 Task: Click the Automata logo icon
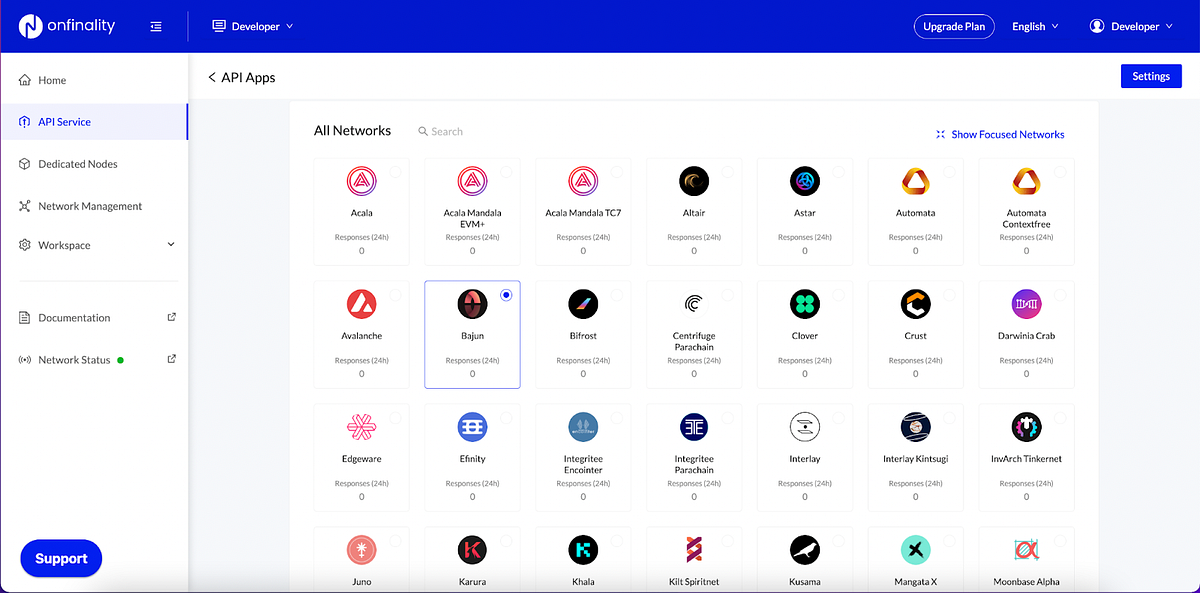click(x=916, y=181)
